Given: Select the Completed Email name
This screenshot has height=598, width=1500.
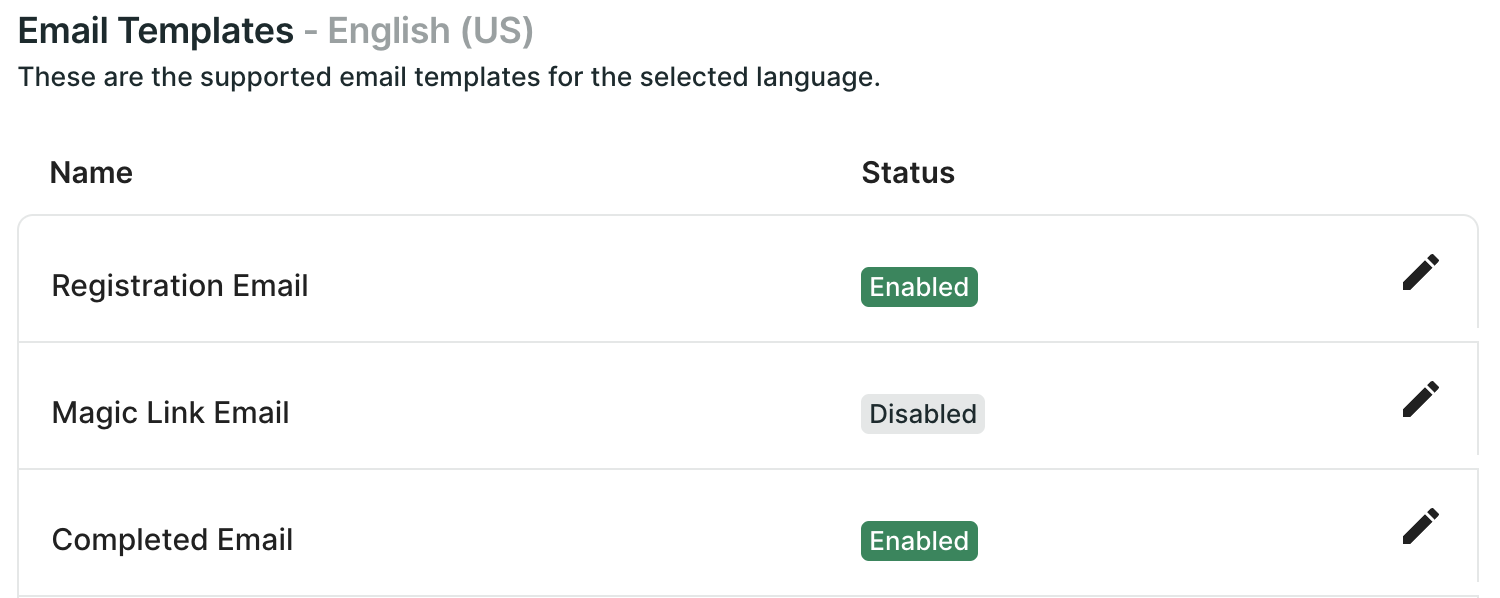Looking at the screenshot, I should (172, 540).
